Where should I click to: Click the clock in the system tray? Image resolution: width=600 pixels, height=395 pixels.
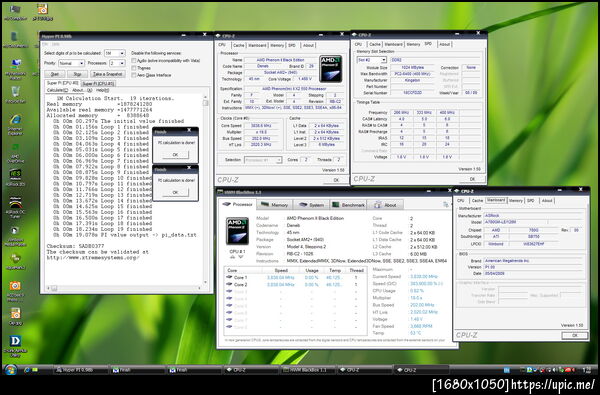(x=587, y=370)
